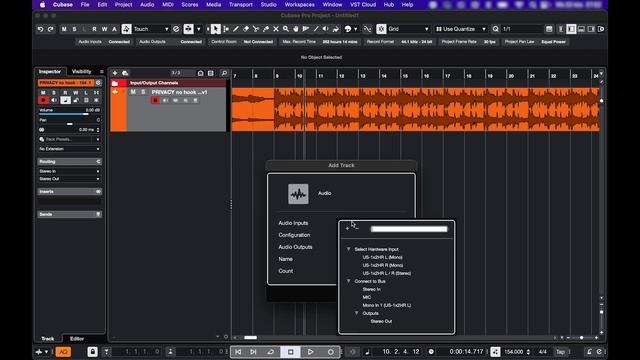
Task: Start recording with transport Record button
Action: pyautogui.click(x=331, y=352)
